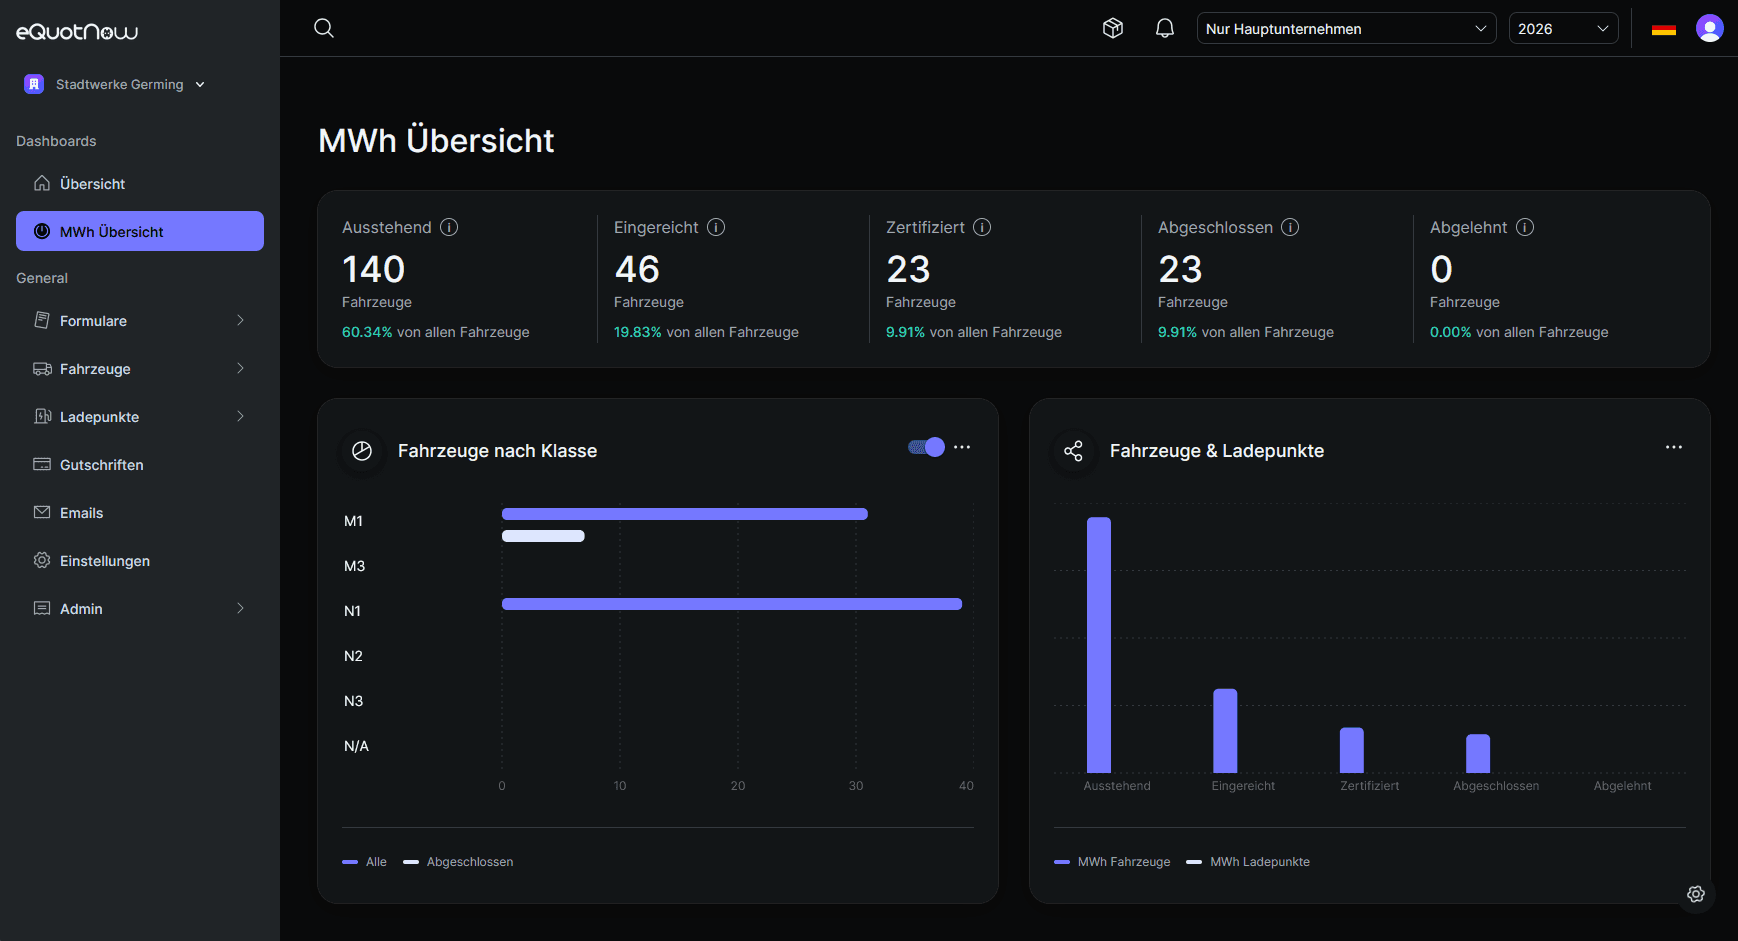Viewport: 1738px width, 941px height.
Task: Open the settings gear at bottom right
Action: tap(1696, 894)
